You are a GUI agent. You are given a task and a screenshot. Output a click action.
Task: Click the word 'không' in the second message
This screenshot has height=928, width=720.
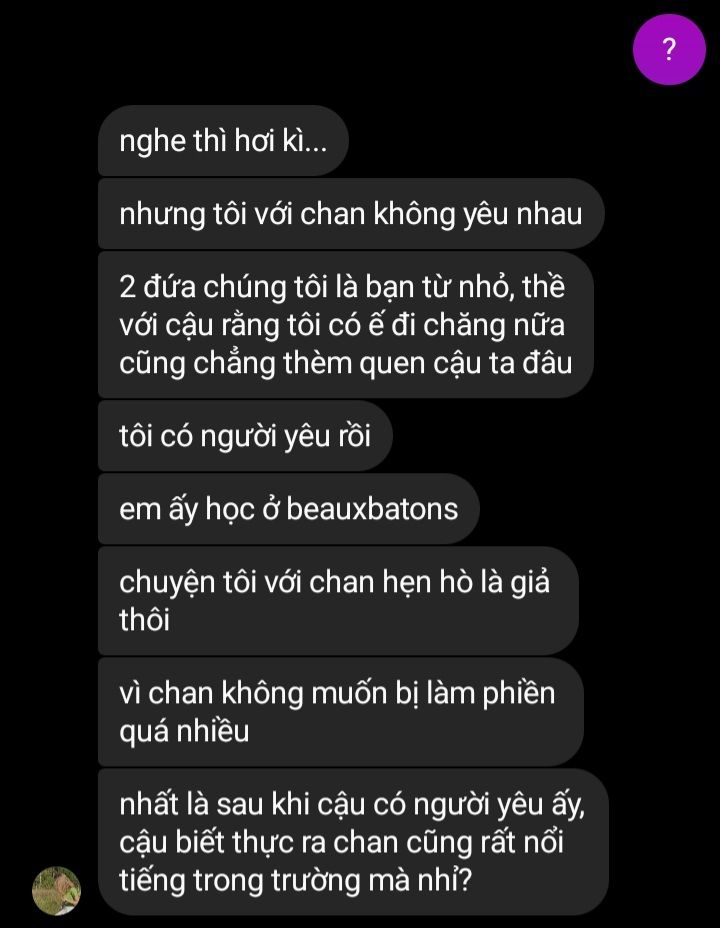(414, 214)
